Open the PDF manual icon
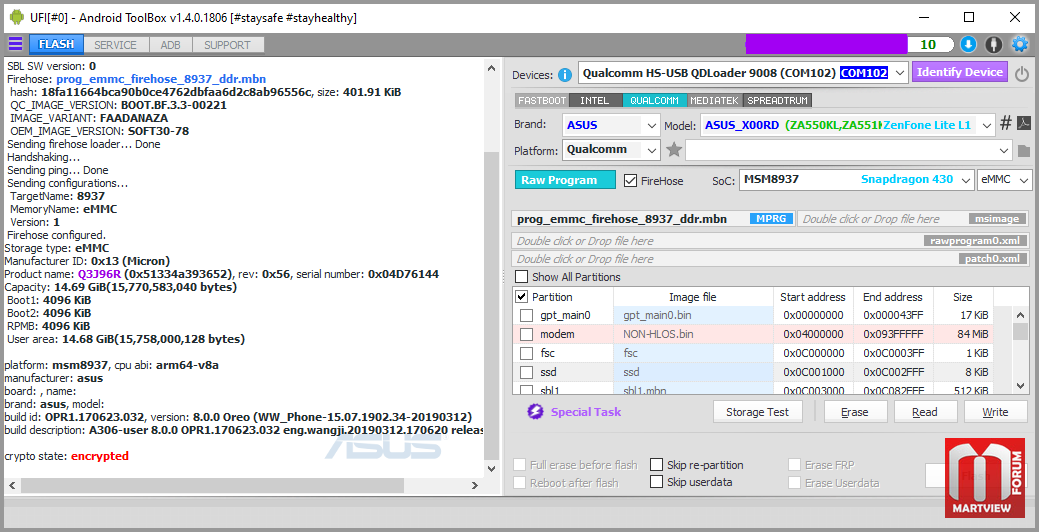 coord(1024,124)
